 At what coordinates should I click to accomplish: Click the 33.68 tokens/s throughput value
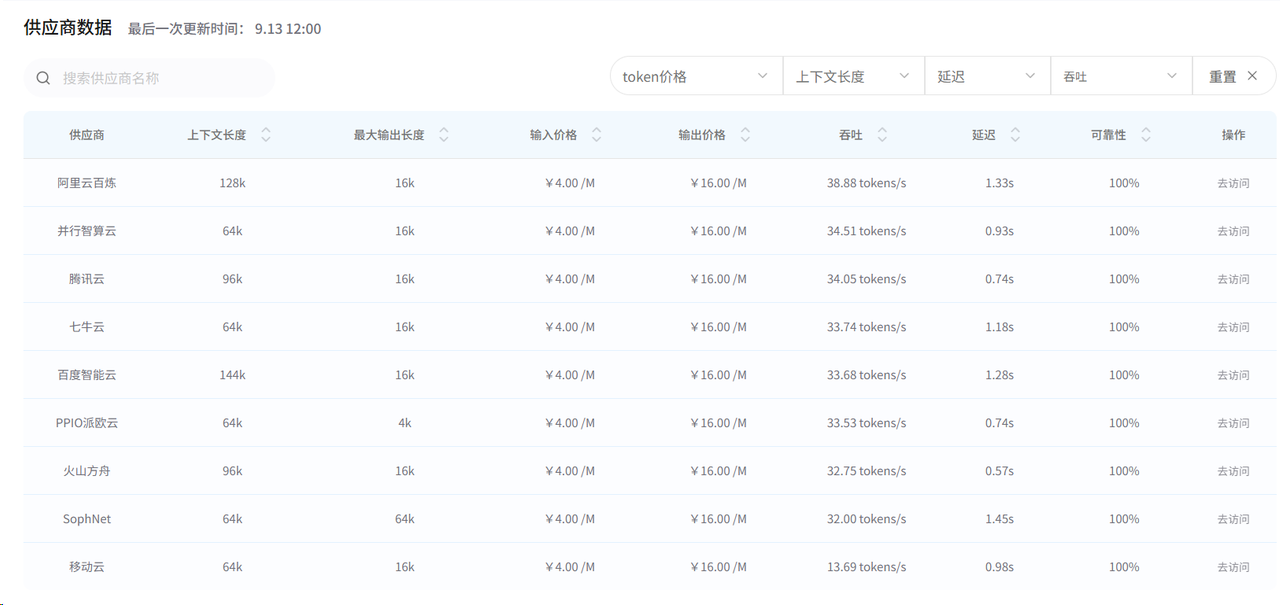(867, 375)
